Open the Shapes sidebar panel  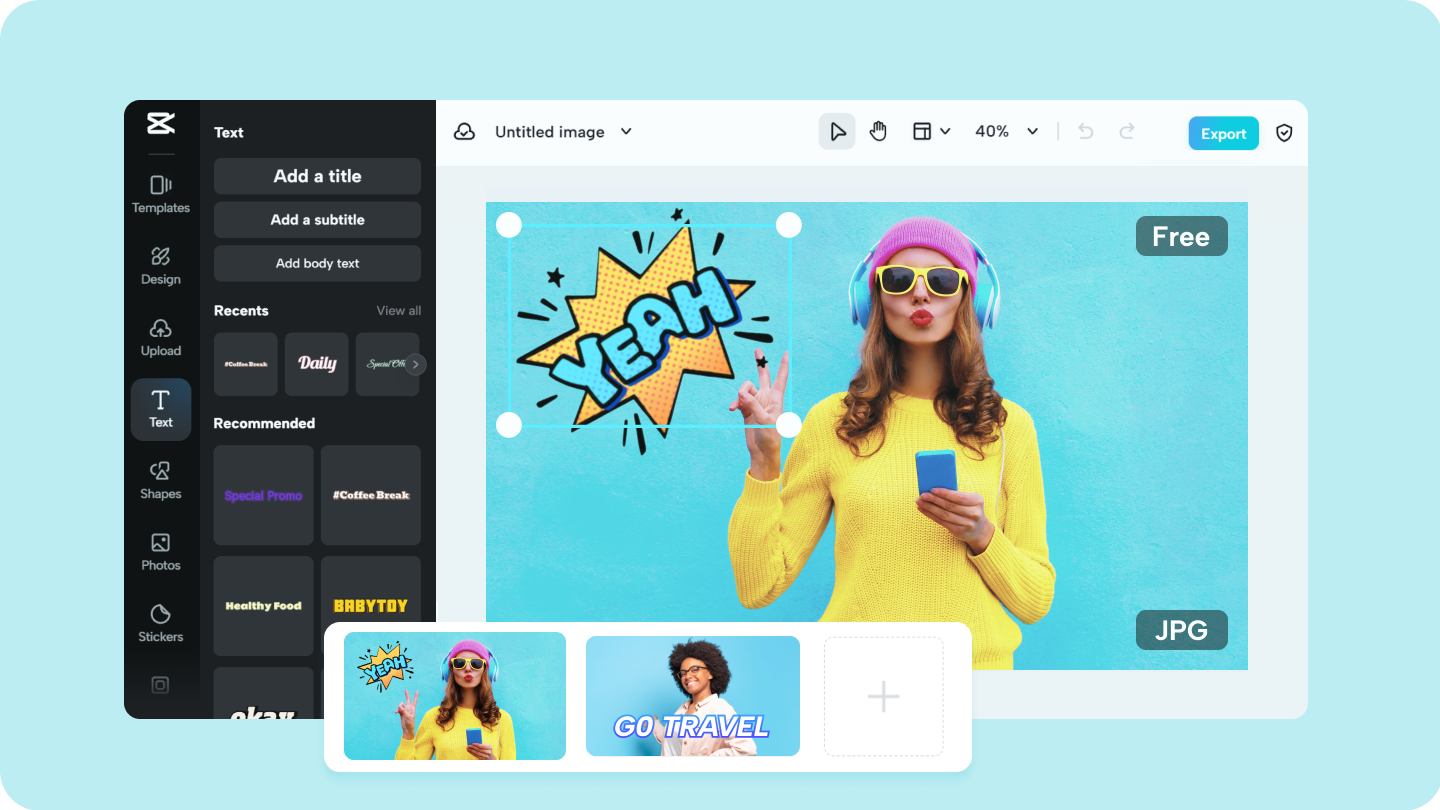pos(161,481)
